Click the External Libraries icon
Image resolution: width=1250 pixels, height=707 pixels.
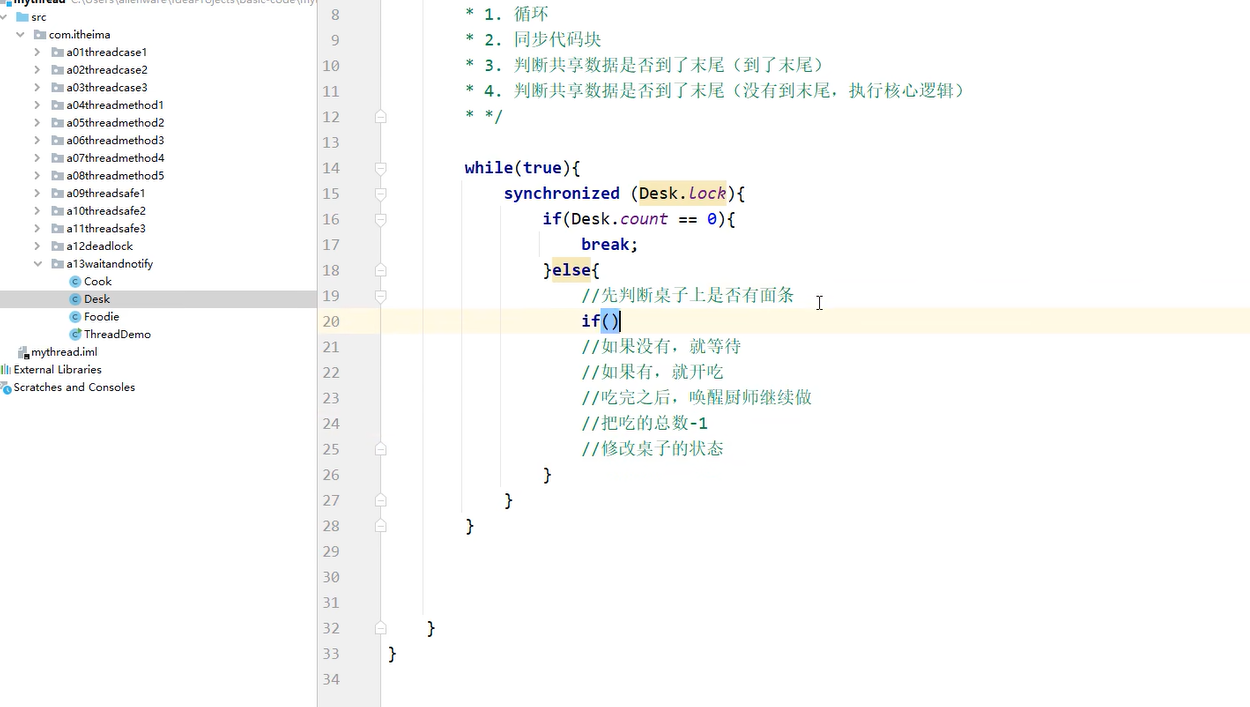coord(6,370)
